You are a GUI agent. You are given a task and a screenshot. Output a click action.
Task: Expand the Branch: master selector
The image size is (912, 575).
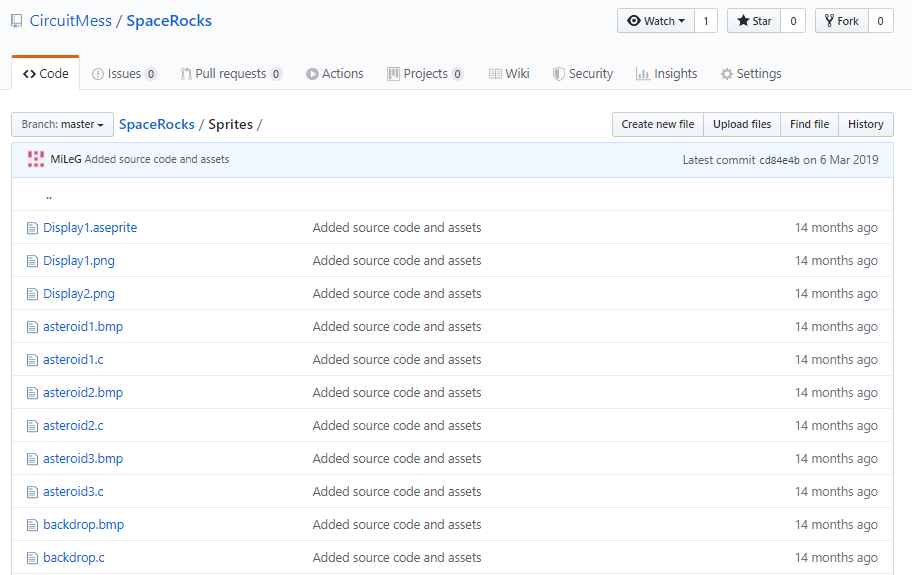(x=62, y=124)
